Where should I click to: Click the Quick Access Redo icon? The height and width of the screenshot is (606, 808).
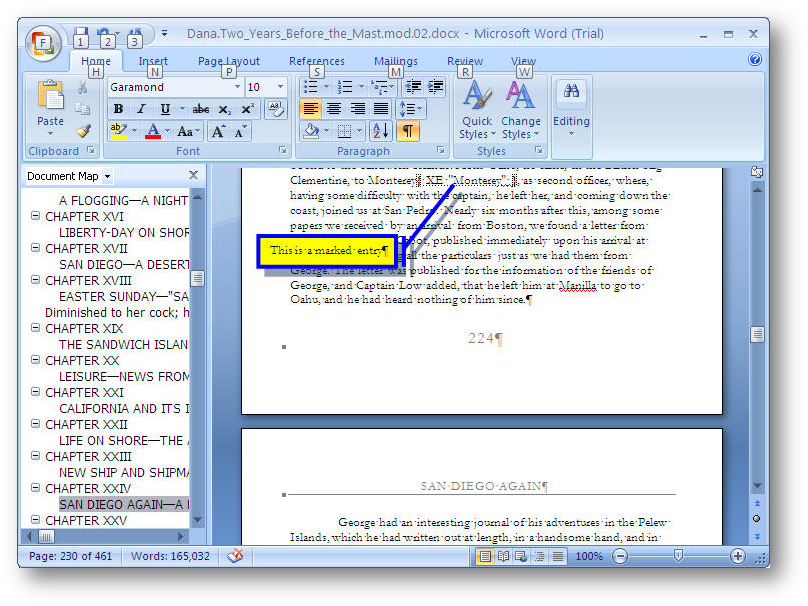coord(134,34)
